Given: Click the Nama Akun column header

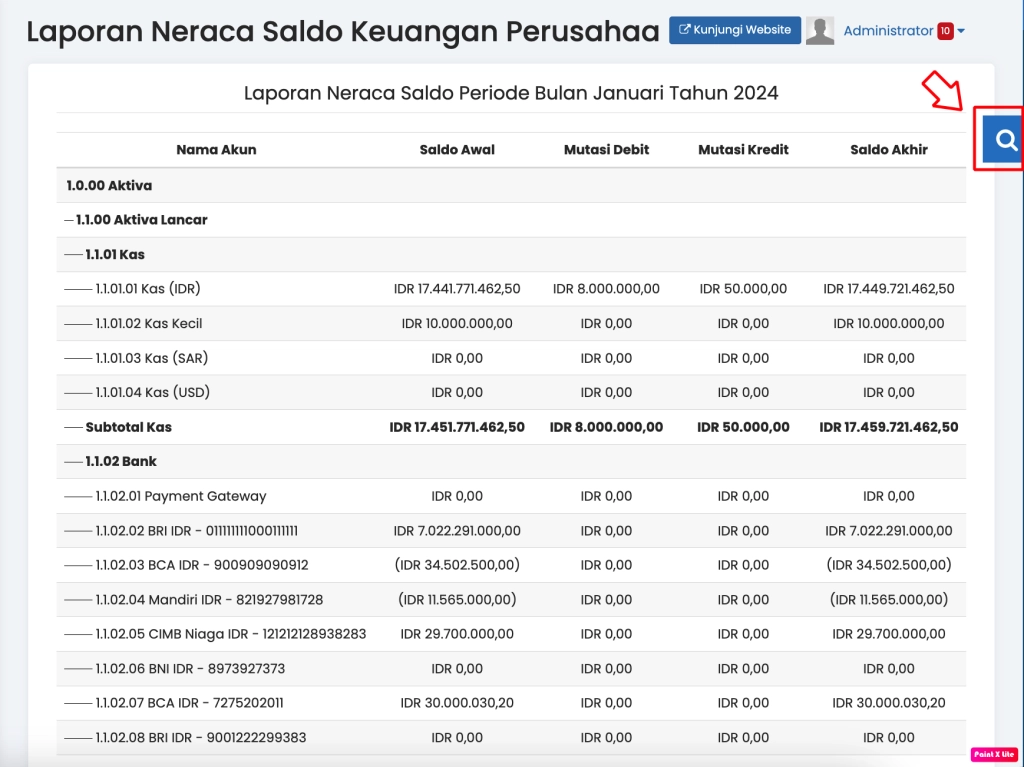Looking at the screenshot, I should tap(216, 150).
